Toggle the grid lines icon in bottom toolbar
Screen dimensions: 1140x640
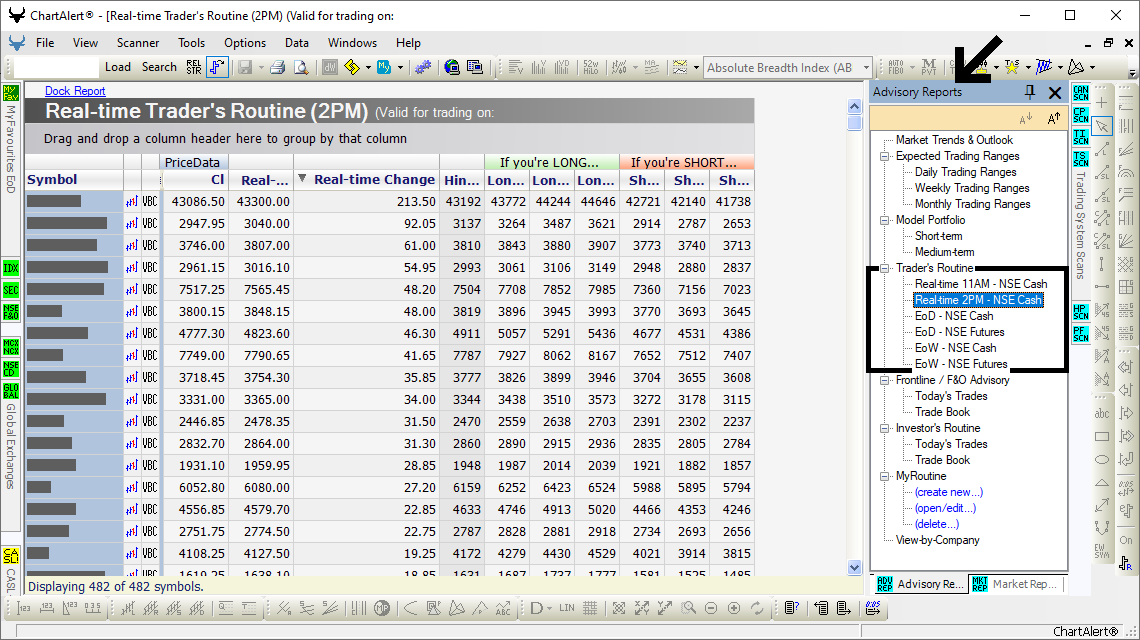pos(590,608)
